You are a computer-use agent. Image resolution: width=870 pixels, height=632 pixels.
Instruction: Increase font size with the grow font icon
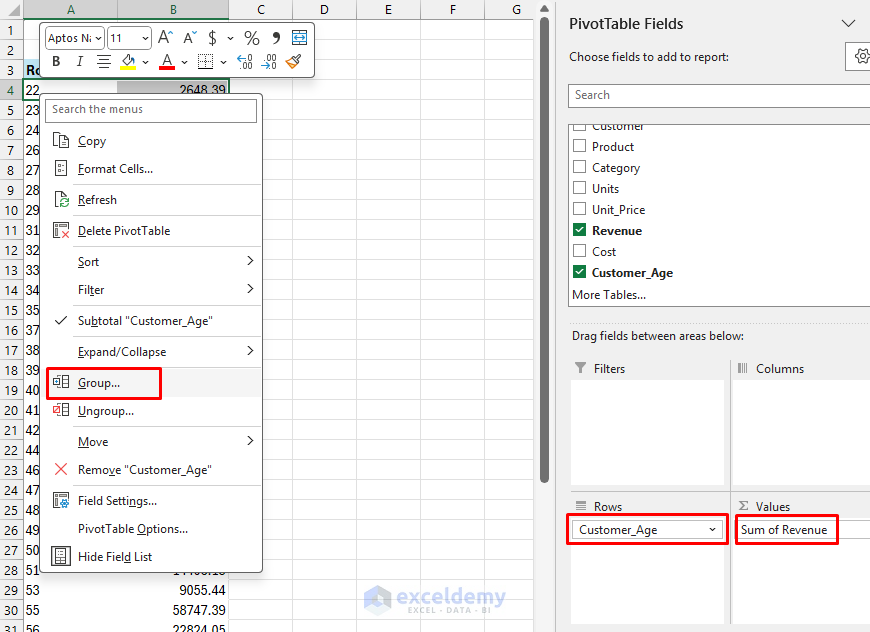pyautogui.click(x=163, y=37)
